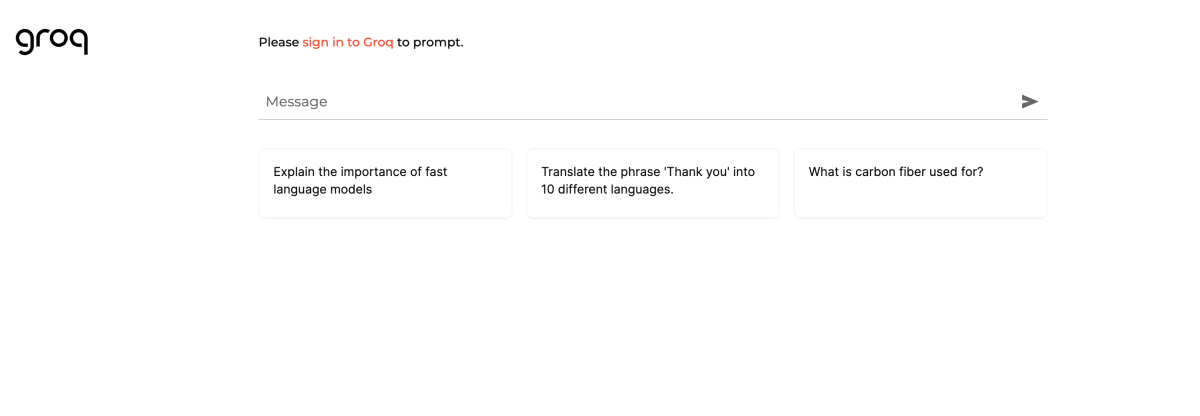Choose the 'Translate the phrase Thank you' suggestion
Image resolution: width=1200 pixels, height=416 pixels.
pos(652,182)
